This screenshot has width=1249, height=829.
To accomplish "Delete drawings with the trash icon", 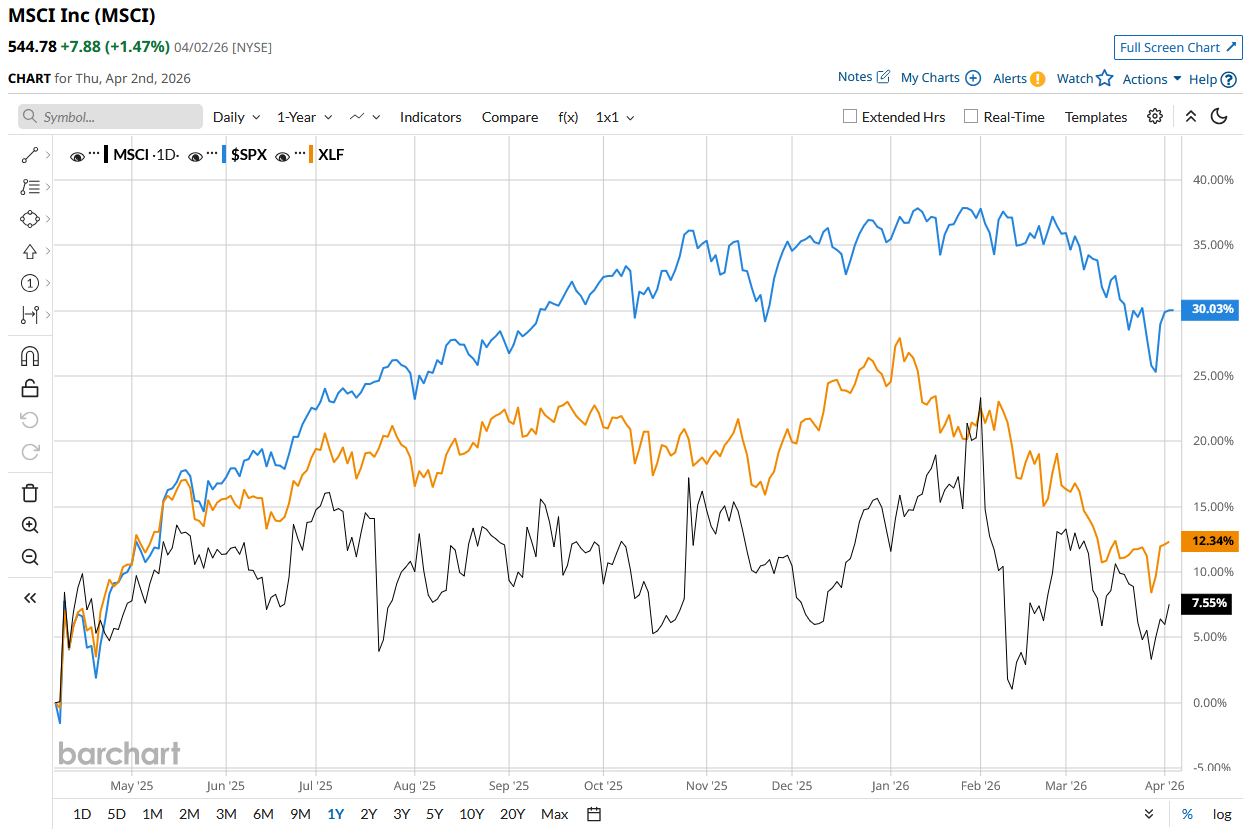I will pyautogui.click(x=30, y=492).
